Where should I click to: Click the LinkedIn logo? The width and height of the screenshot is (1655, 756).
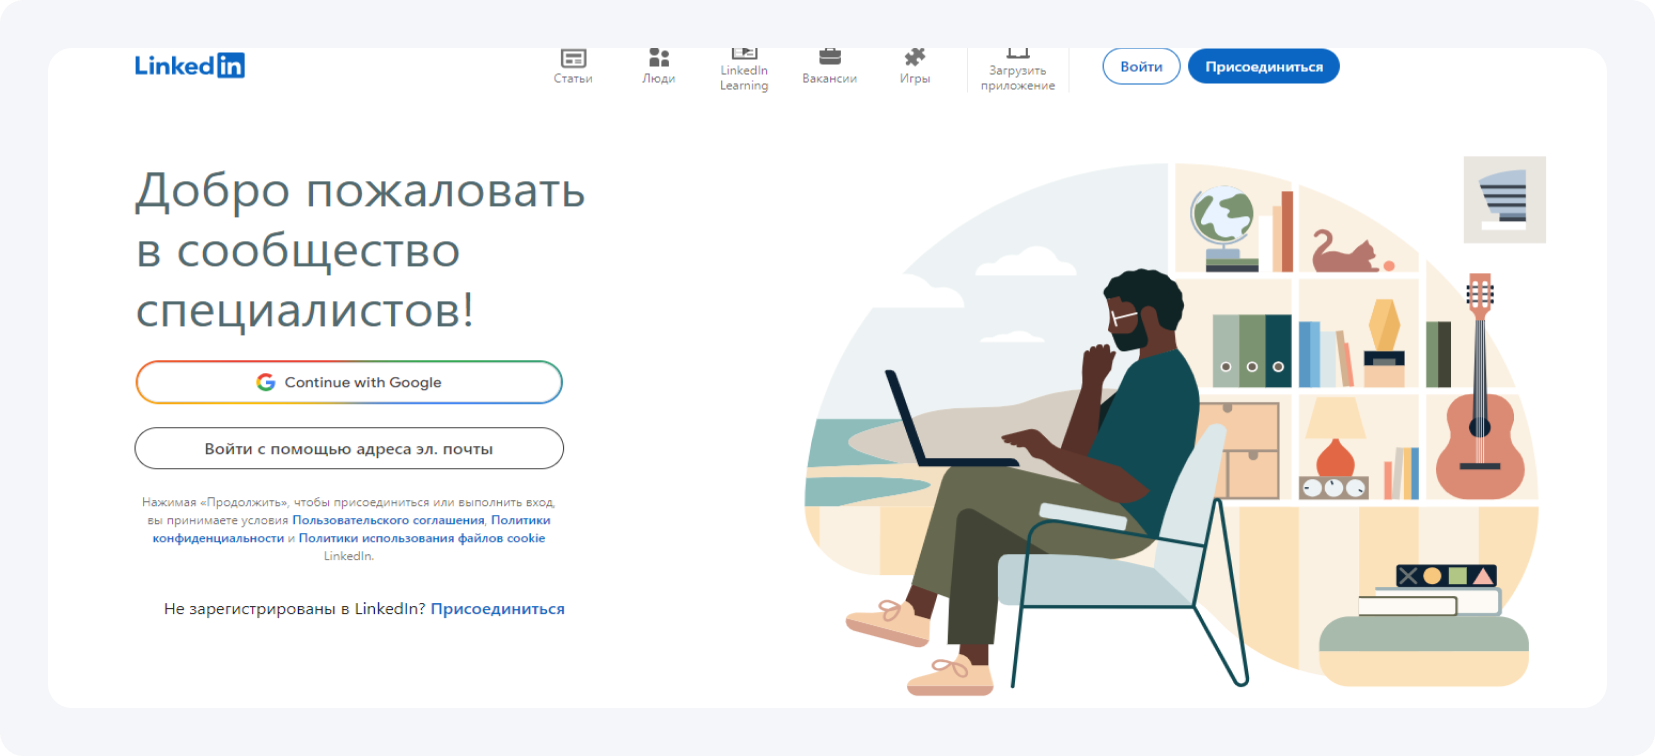tap(190, 66)
